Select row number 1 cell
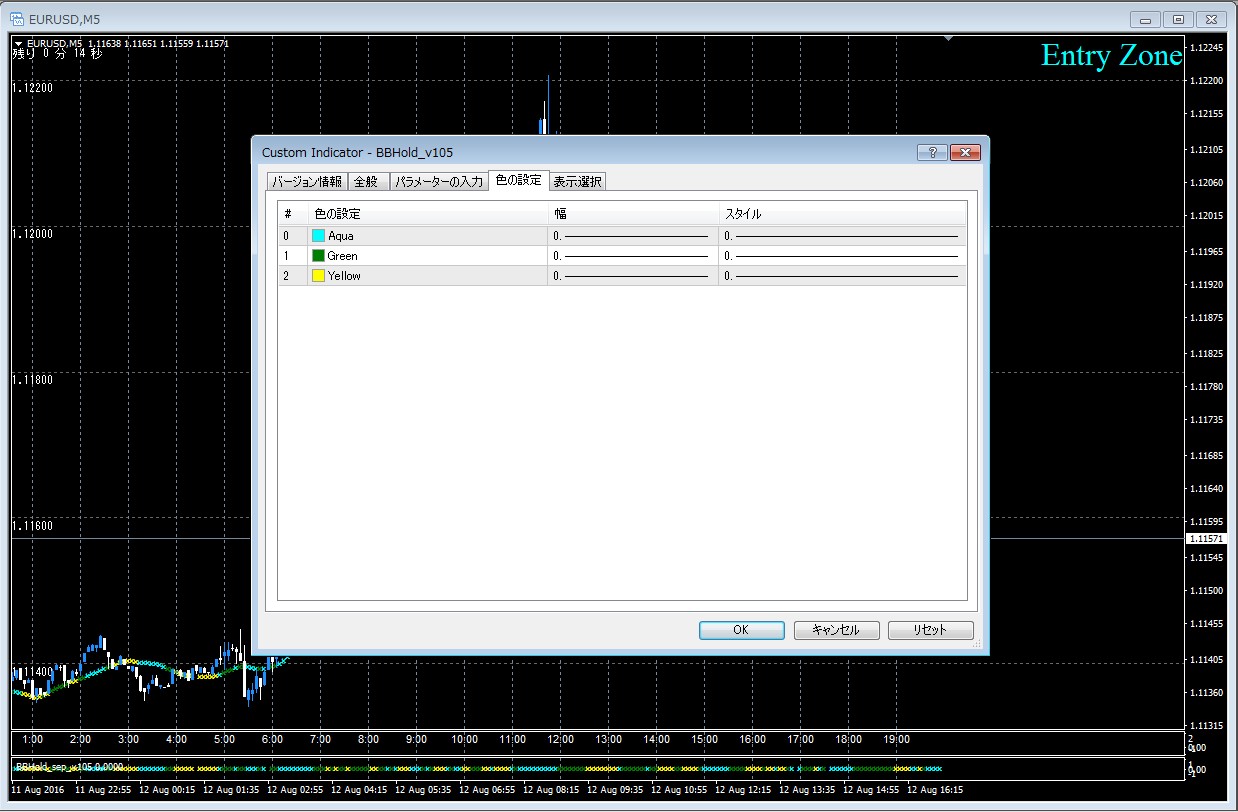This screenshot has height=812, width=1238. 293,256
